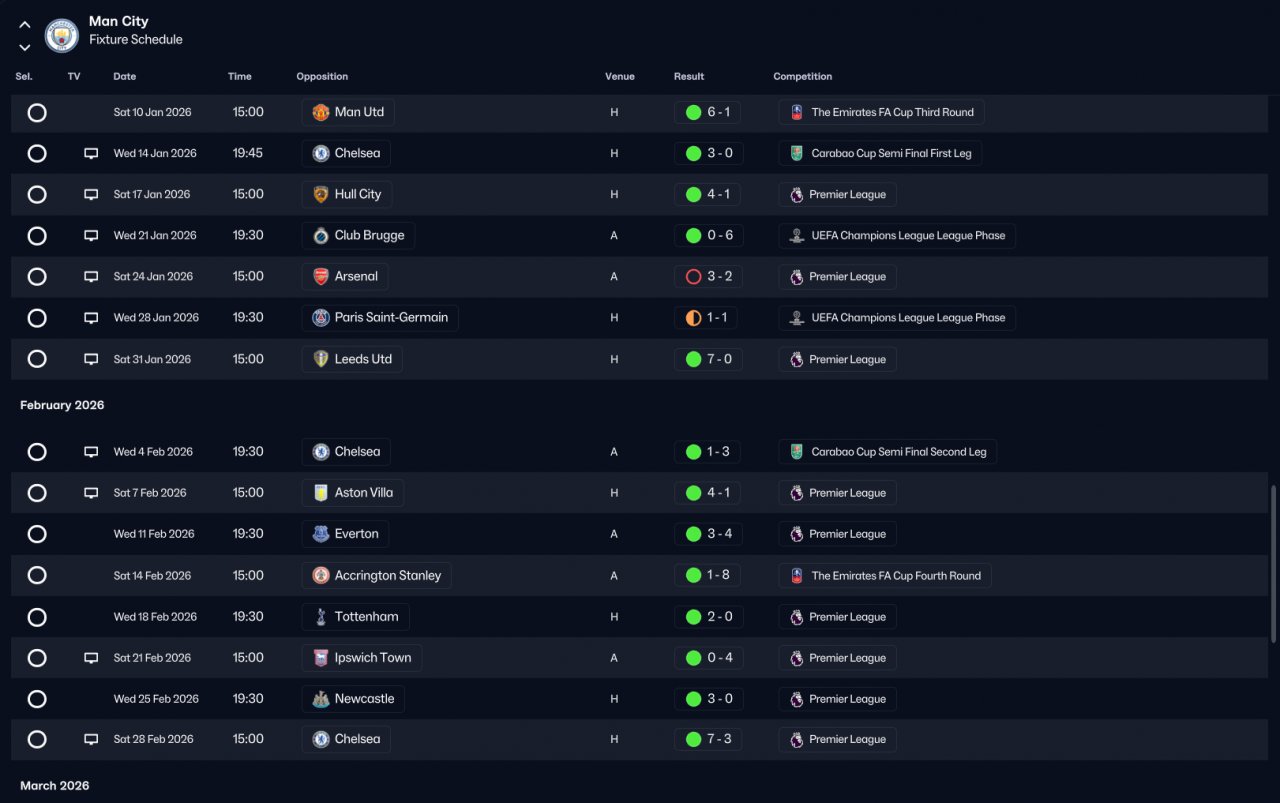Collapse the February 2026 month section

62,405
